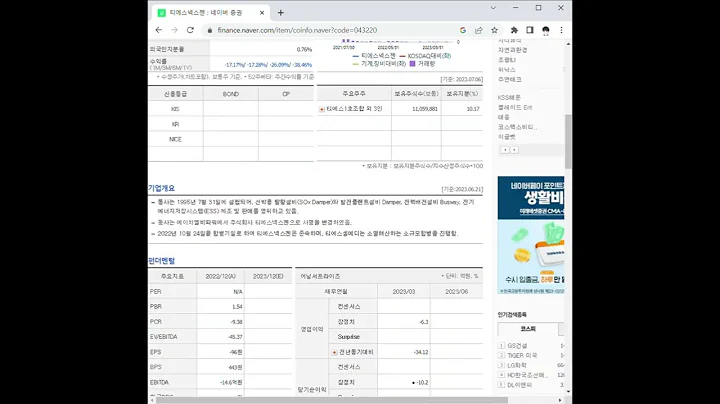Open HD한국조선해양 in popular searches

528,375
